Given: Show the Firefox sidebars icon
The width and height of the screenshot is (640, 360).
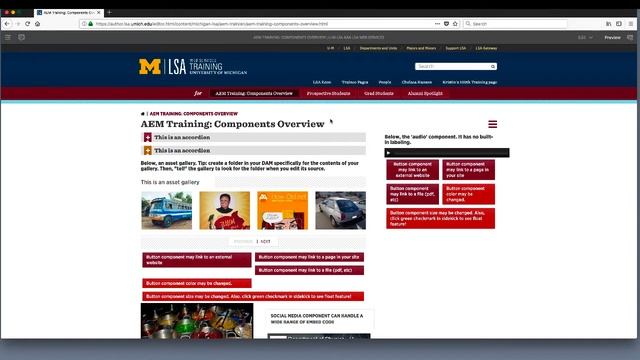Looking at the screenshot, I should pos(619,24).
